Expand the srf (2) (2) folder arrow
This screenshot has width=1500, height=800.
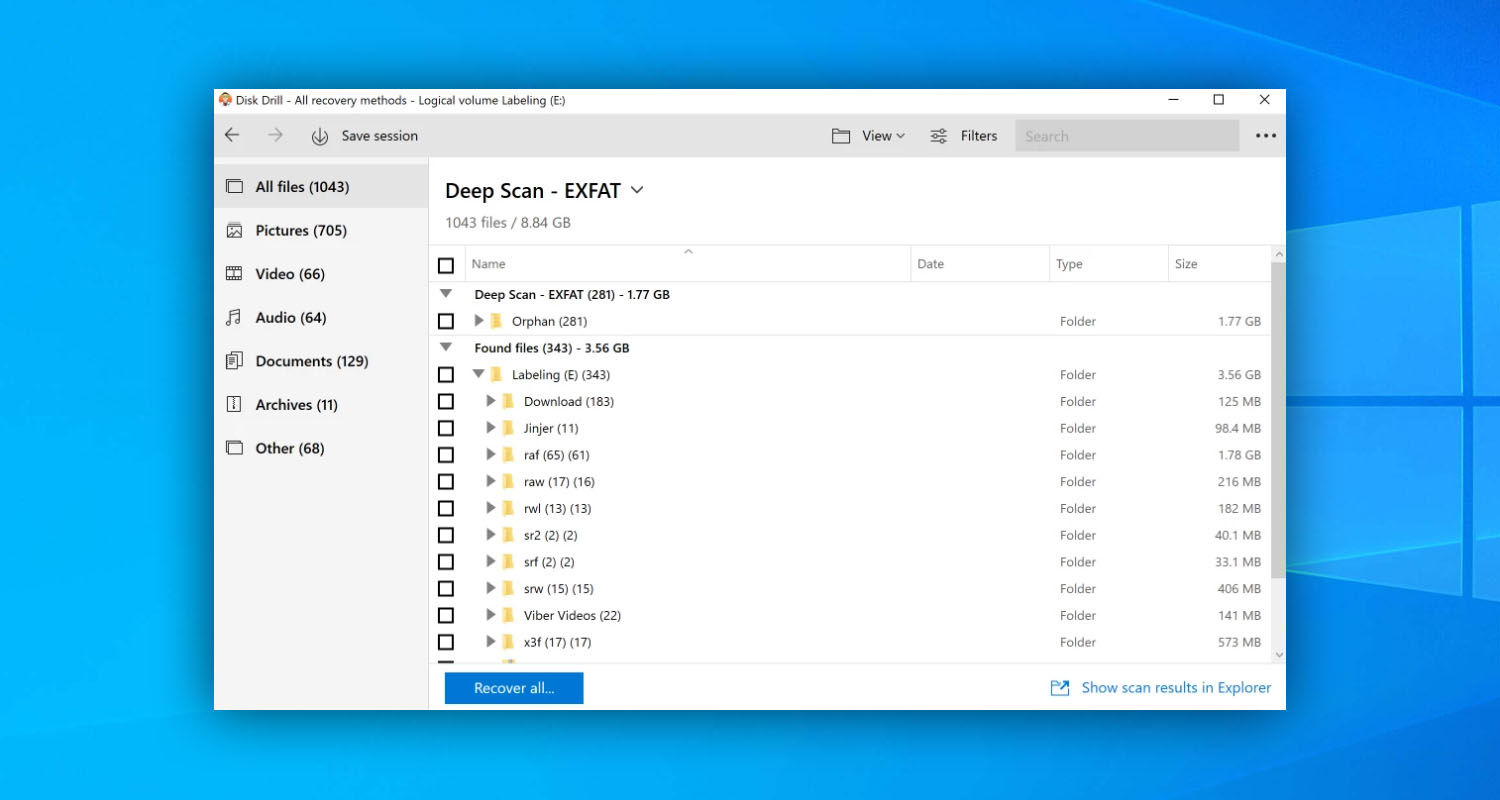(x=491, y=562)
